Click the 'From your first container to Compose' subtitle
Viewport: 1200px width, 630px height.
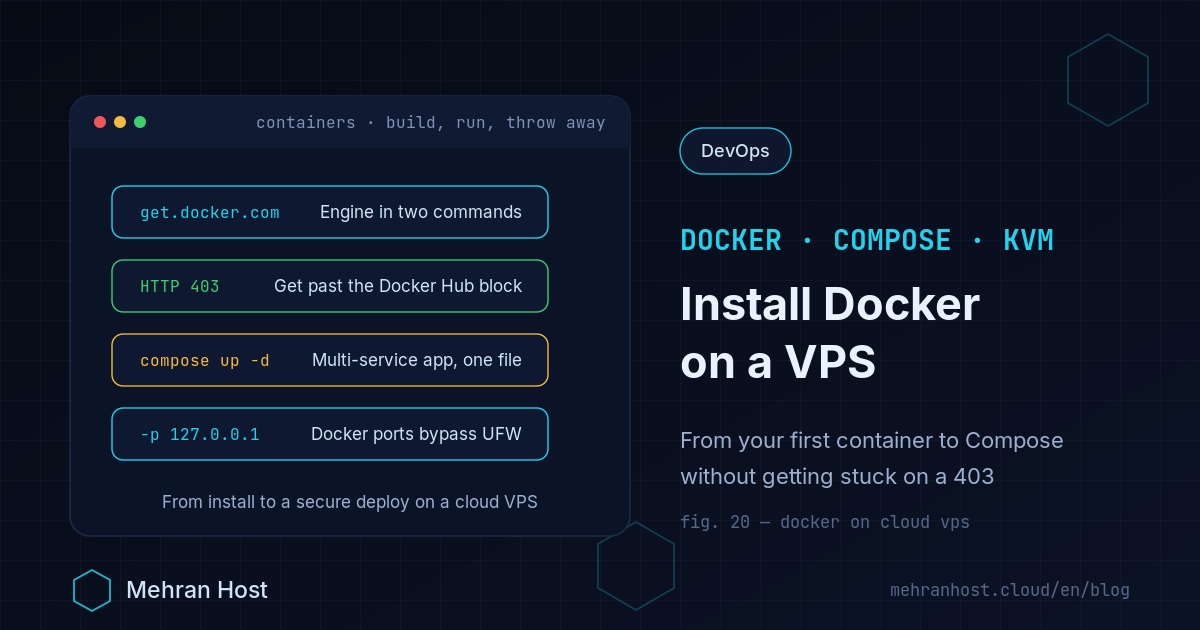[872, 440]
